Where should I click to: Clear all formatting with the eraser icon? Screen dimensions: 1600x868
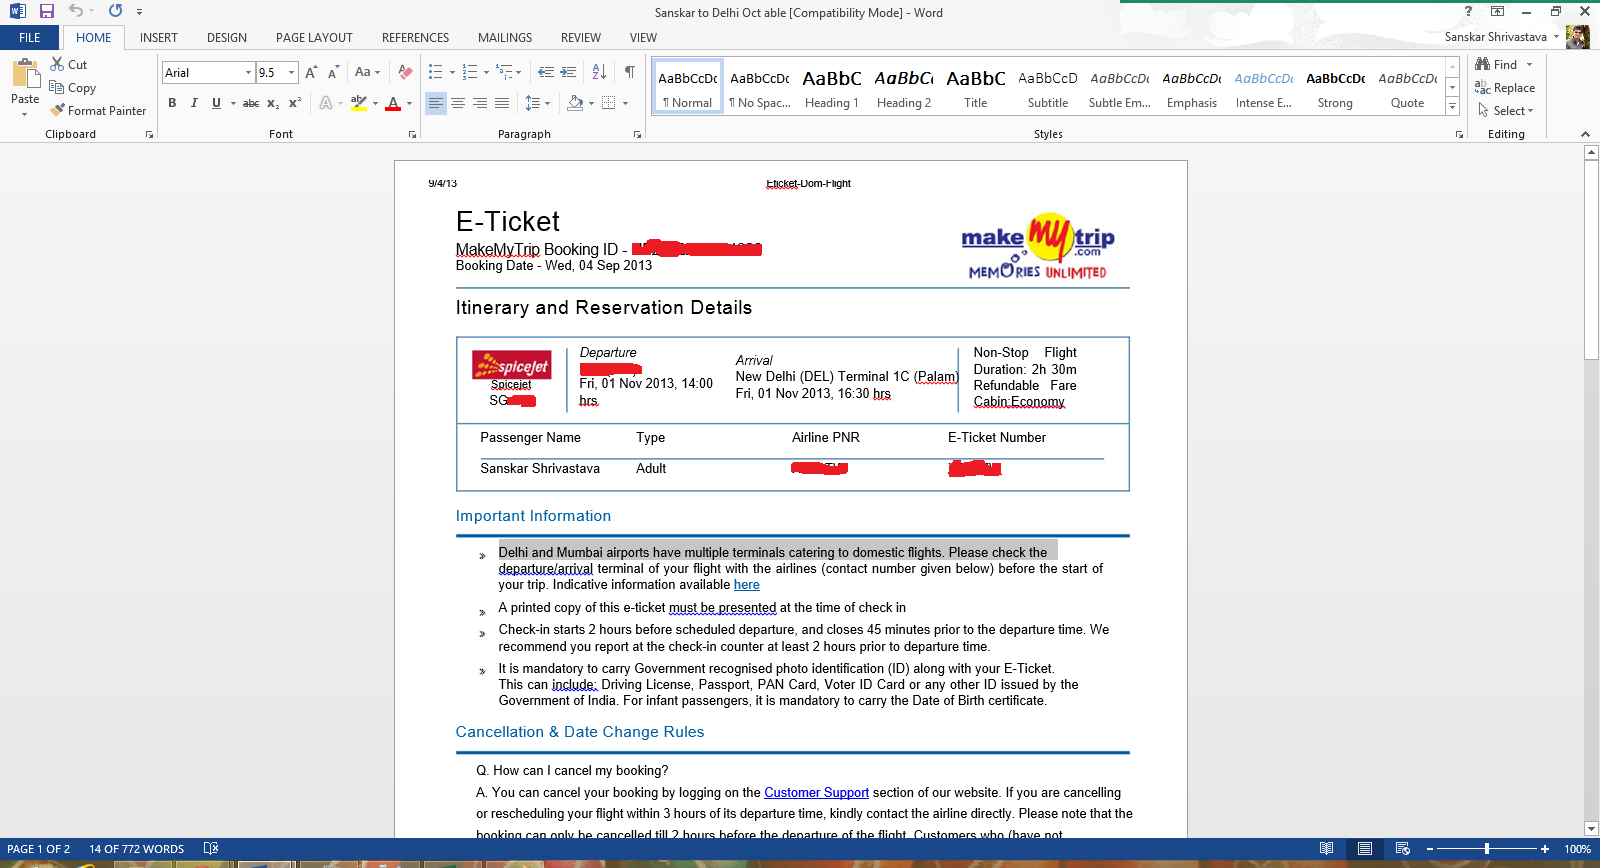click(405, 73)
